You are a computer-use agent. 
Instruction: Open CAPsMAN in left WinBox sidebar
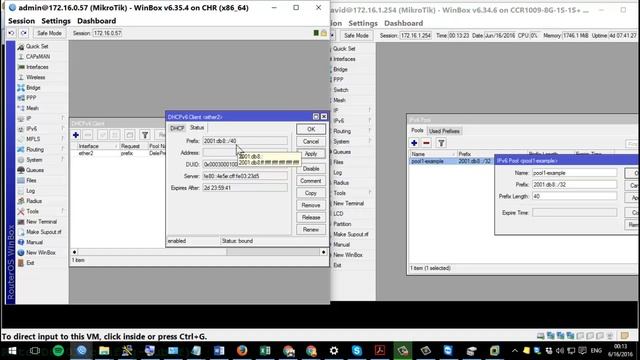pyautogui.click(x=38, y=57)
